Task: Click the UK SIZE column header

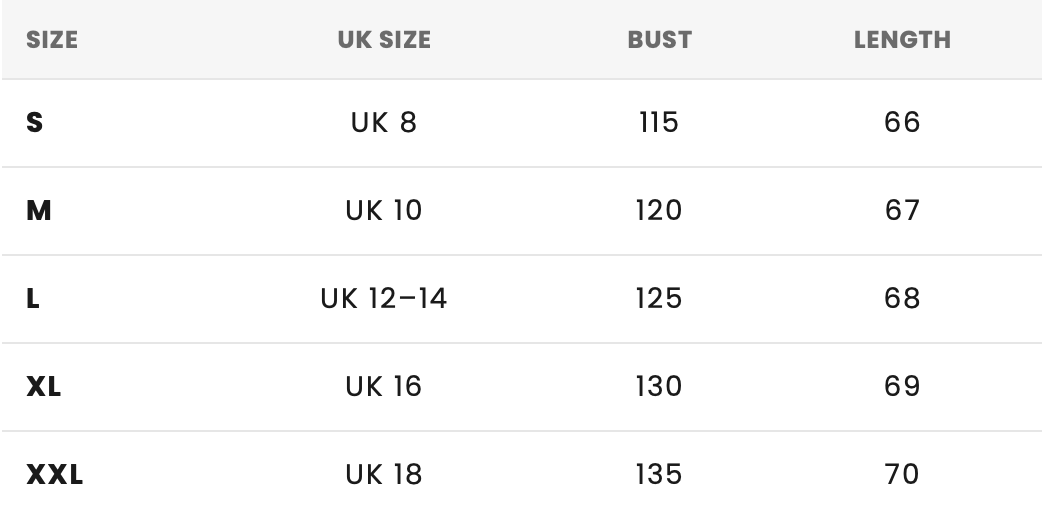Action: 384,40
